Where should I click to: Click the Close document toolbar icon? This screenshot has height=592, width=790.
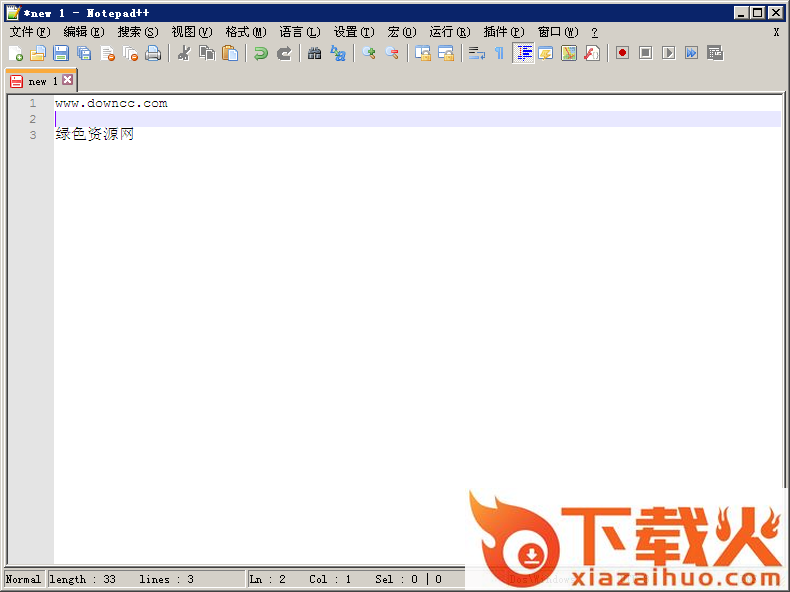107,53
